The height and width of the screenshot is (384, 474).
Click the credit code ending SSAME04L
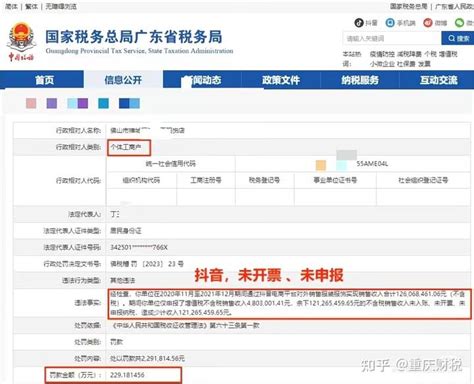pyautogui.click(x=372, y=164)
